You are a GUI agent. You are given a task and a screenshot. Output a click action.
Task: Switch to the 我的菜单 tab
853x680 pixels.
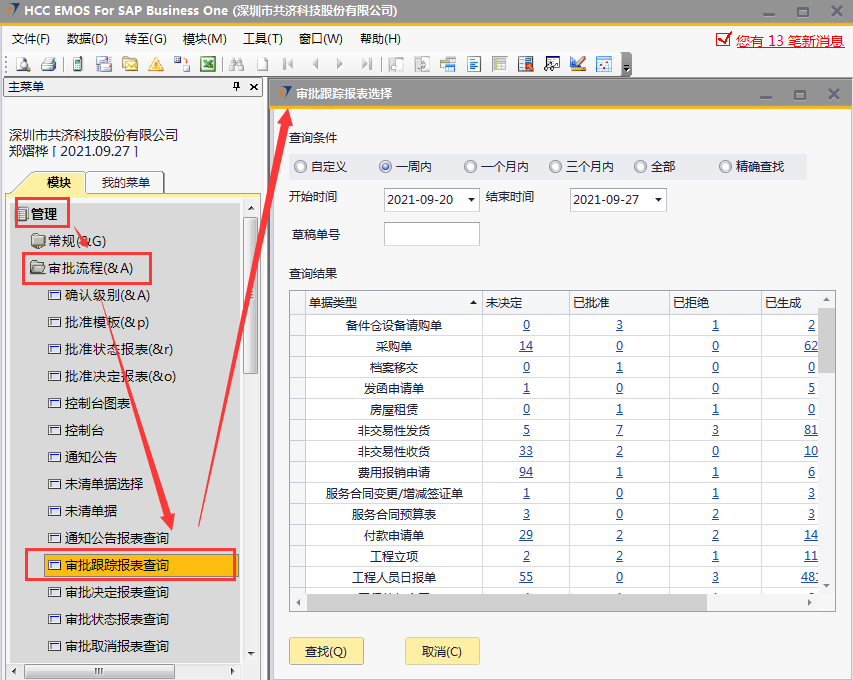[x=125, y=182]
